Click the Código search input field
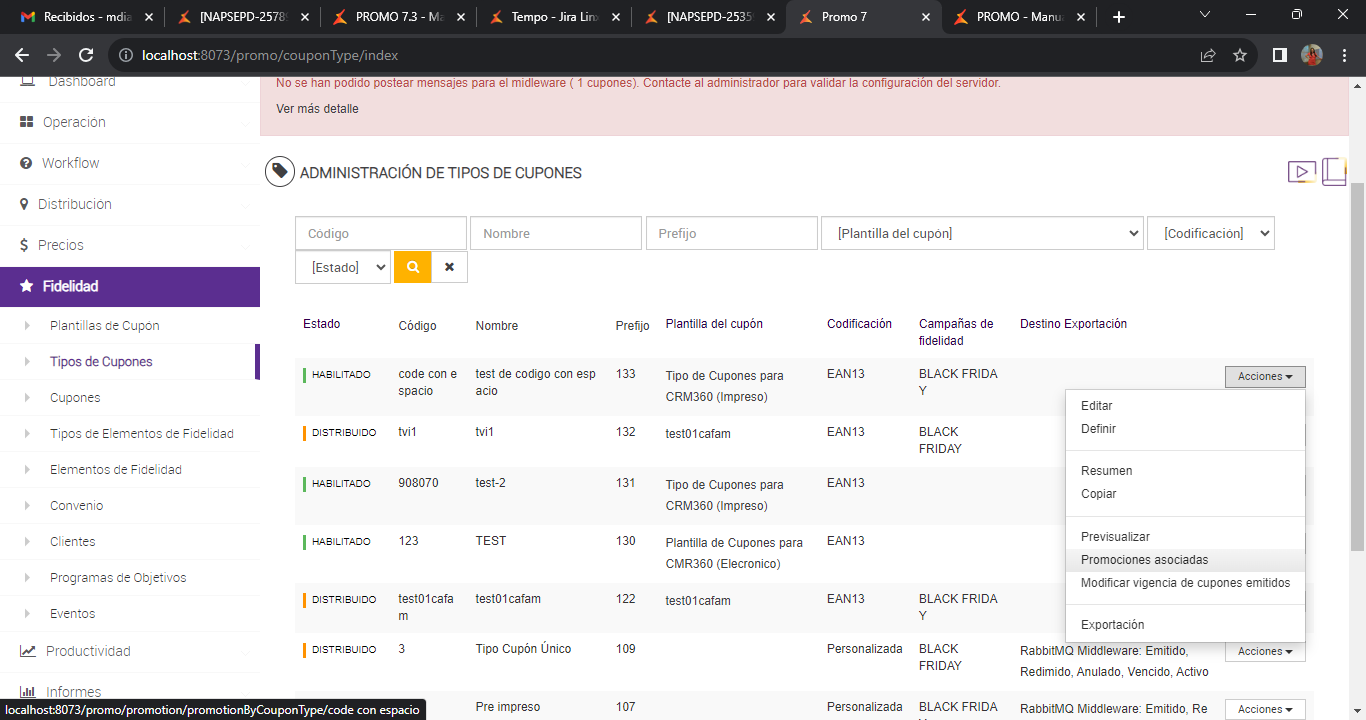Viewport: 1366px width, 720px height. click(x=380, y=233)
